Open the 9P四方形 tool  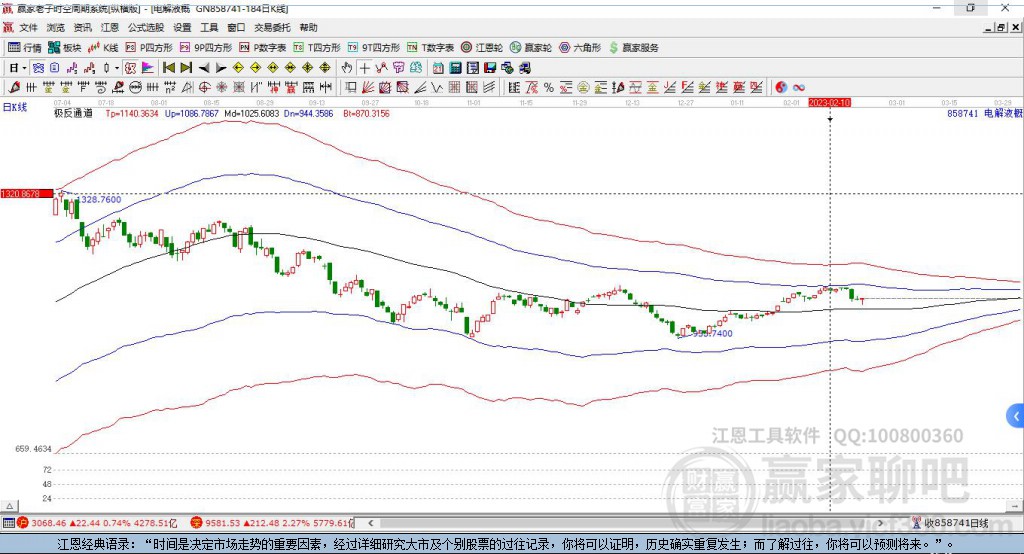[x=206, y=48]
